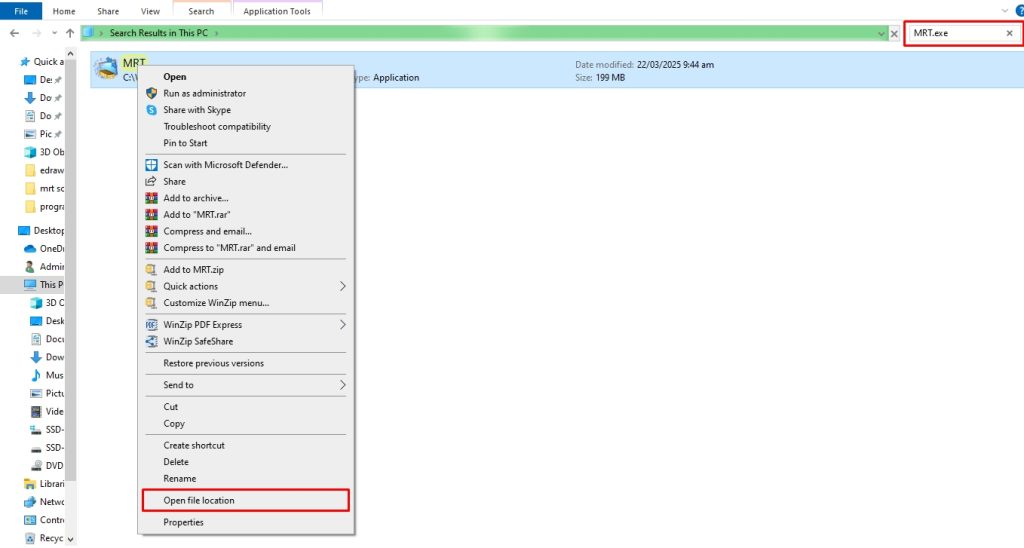Stop loading via the address bar X button
The image size is (1024, 548).
pyautogui.click(x=894, y=33)
